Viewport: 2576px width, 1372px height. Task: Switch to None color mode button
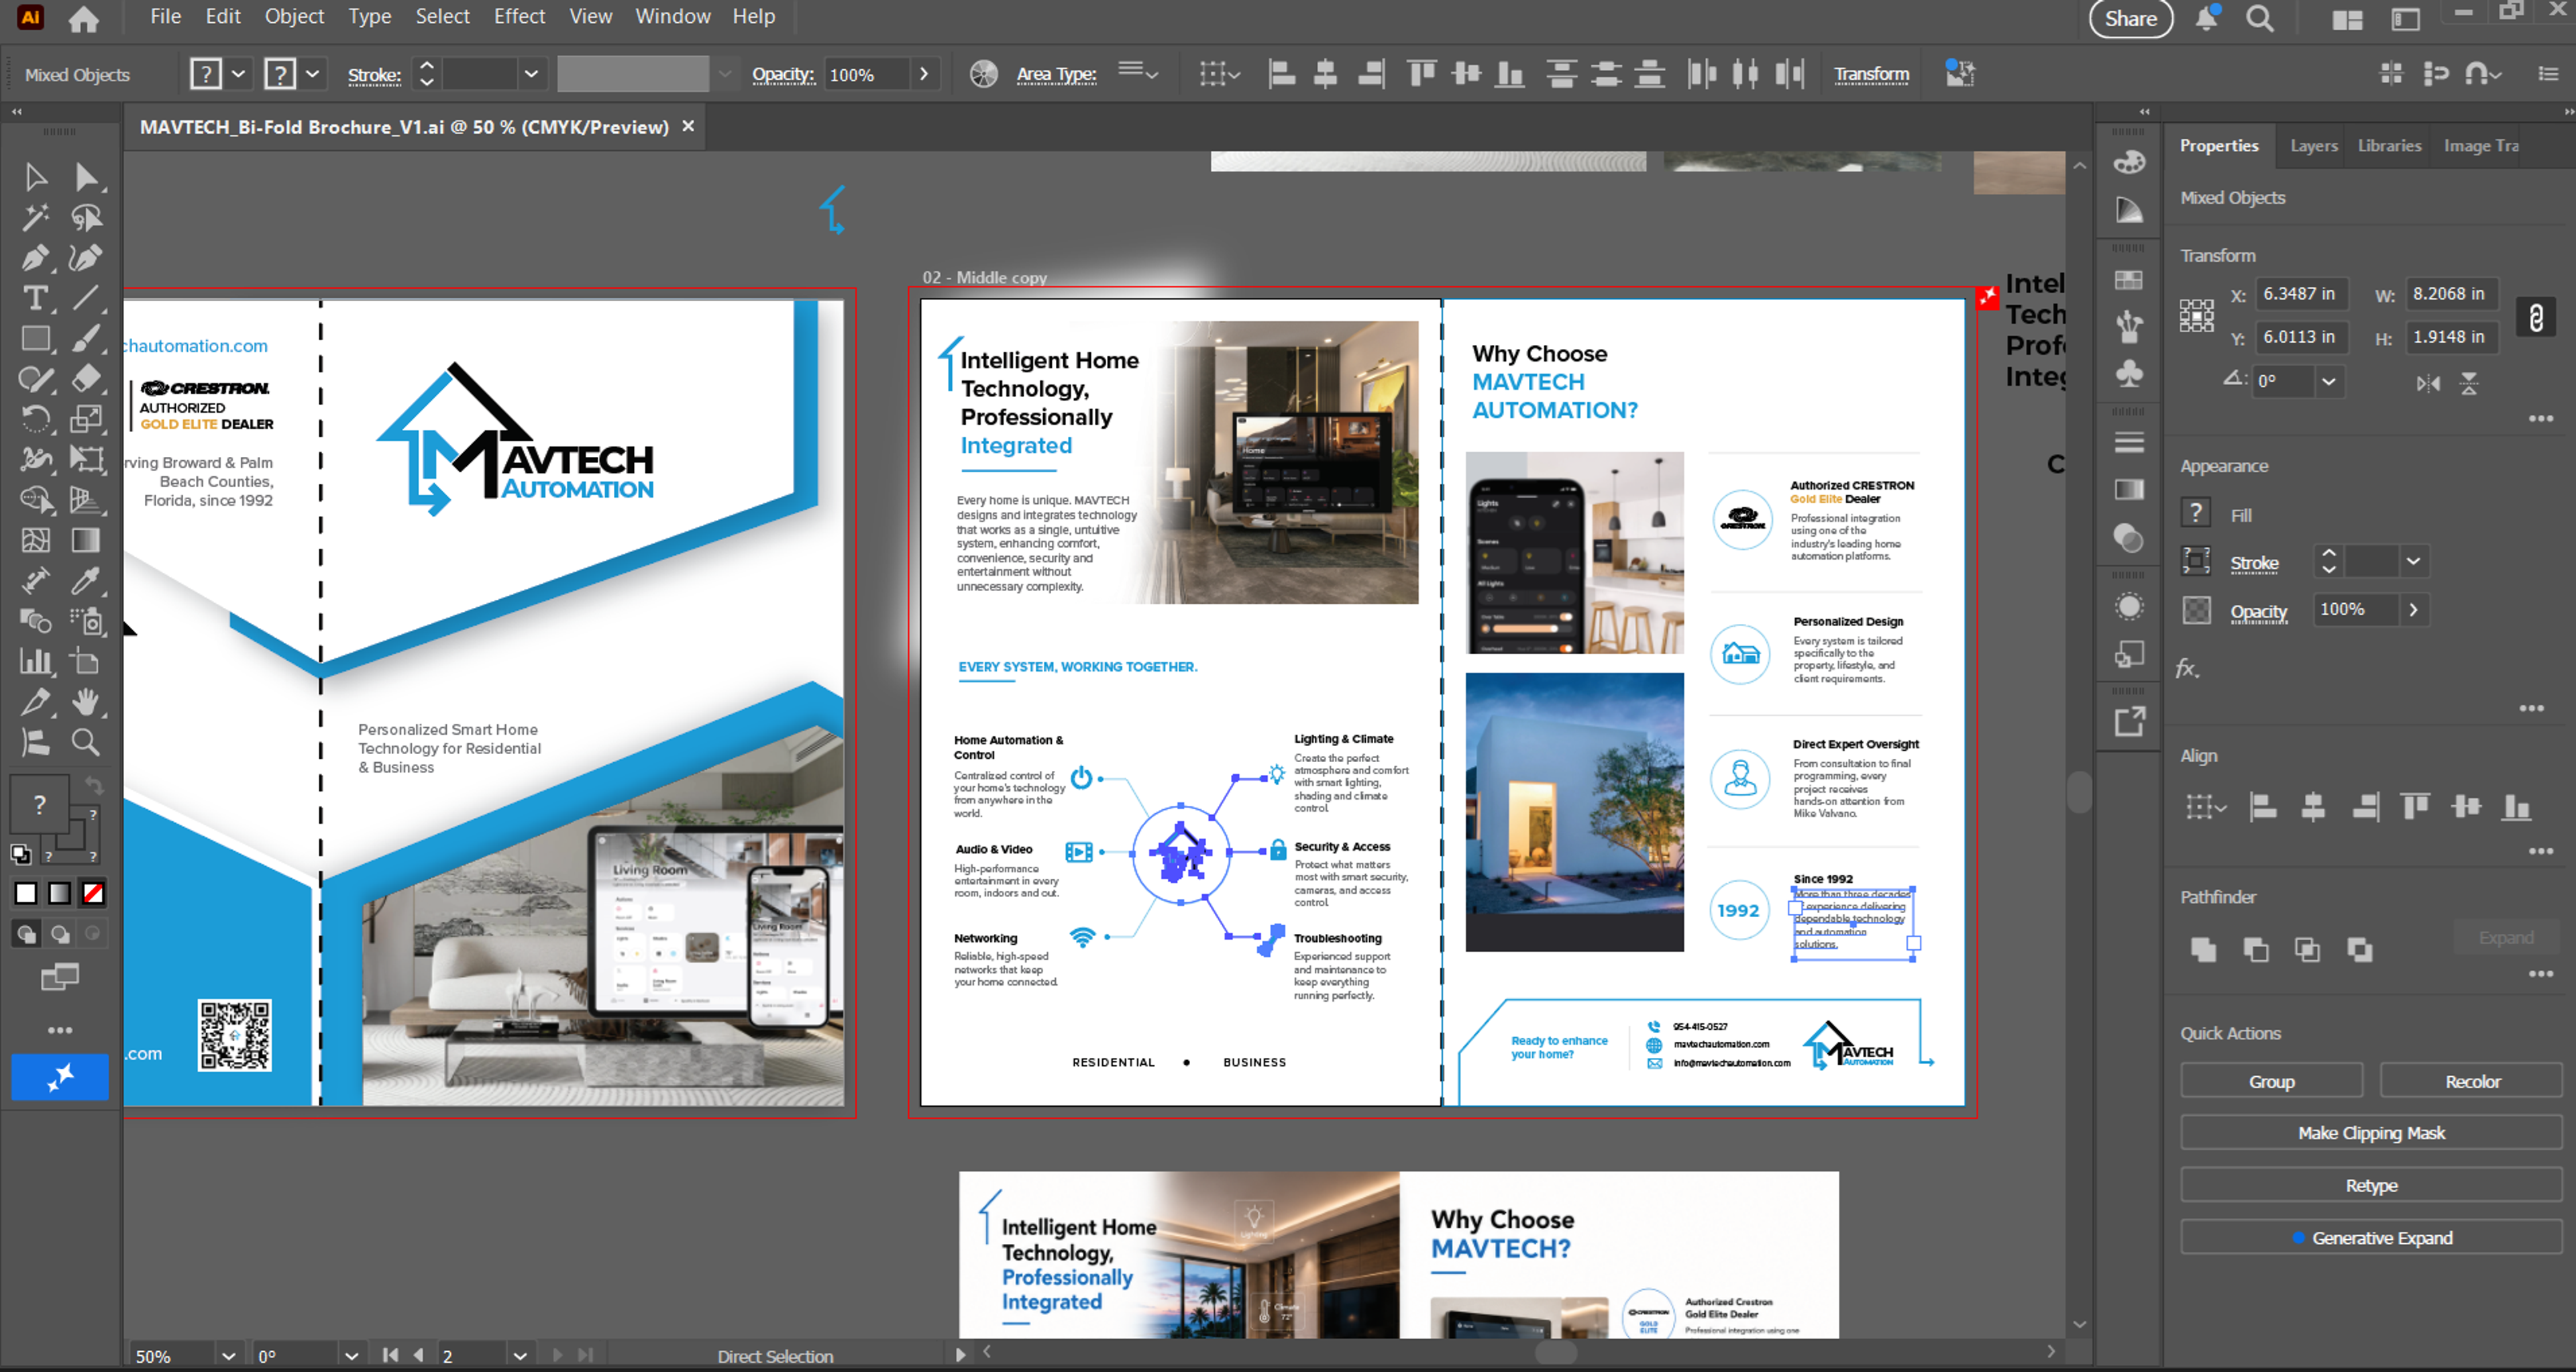(93, 893)
